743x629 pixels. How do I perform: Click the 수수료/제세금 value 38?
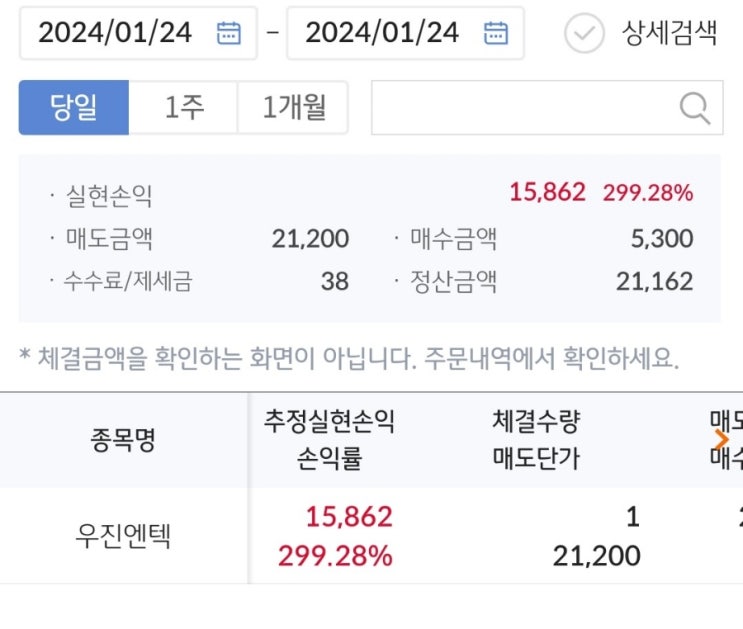pos(334,282)
